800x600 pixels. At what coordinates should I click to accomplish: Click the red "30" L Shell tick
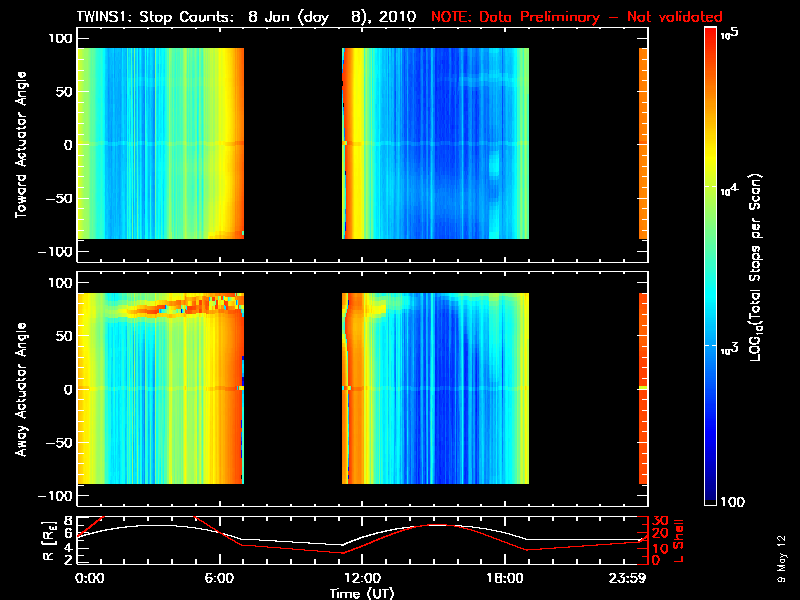[x=661, y=521]
